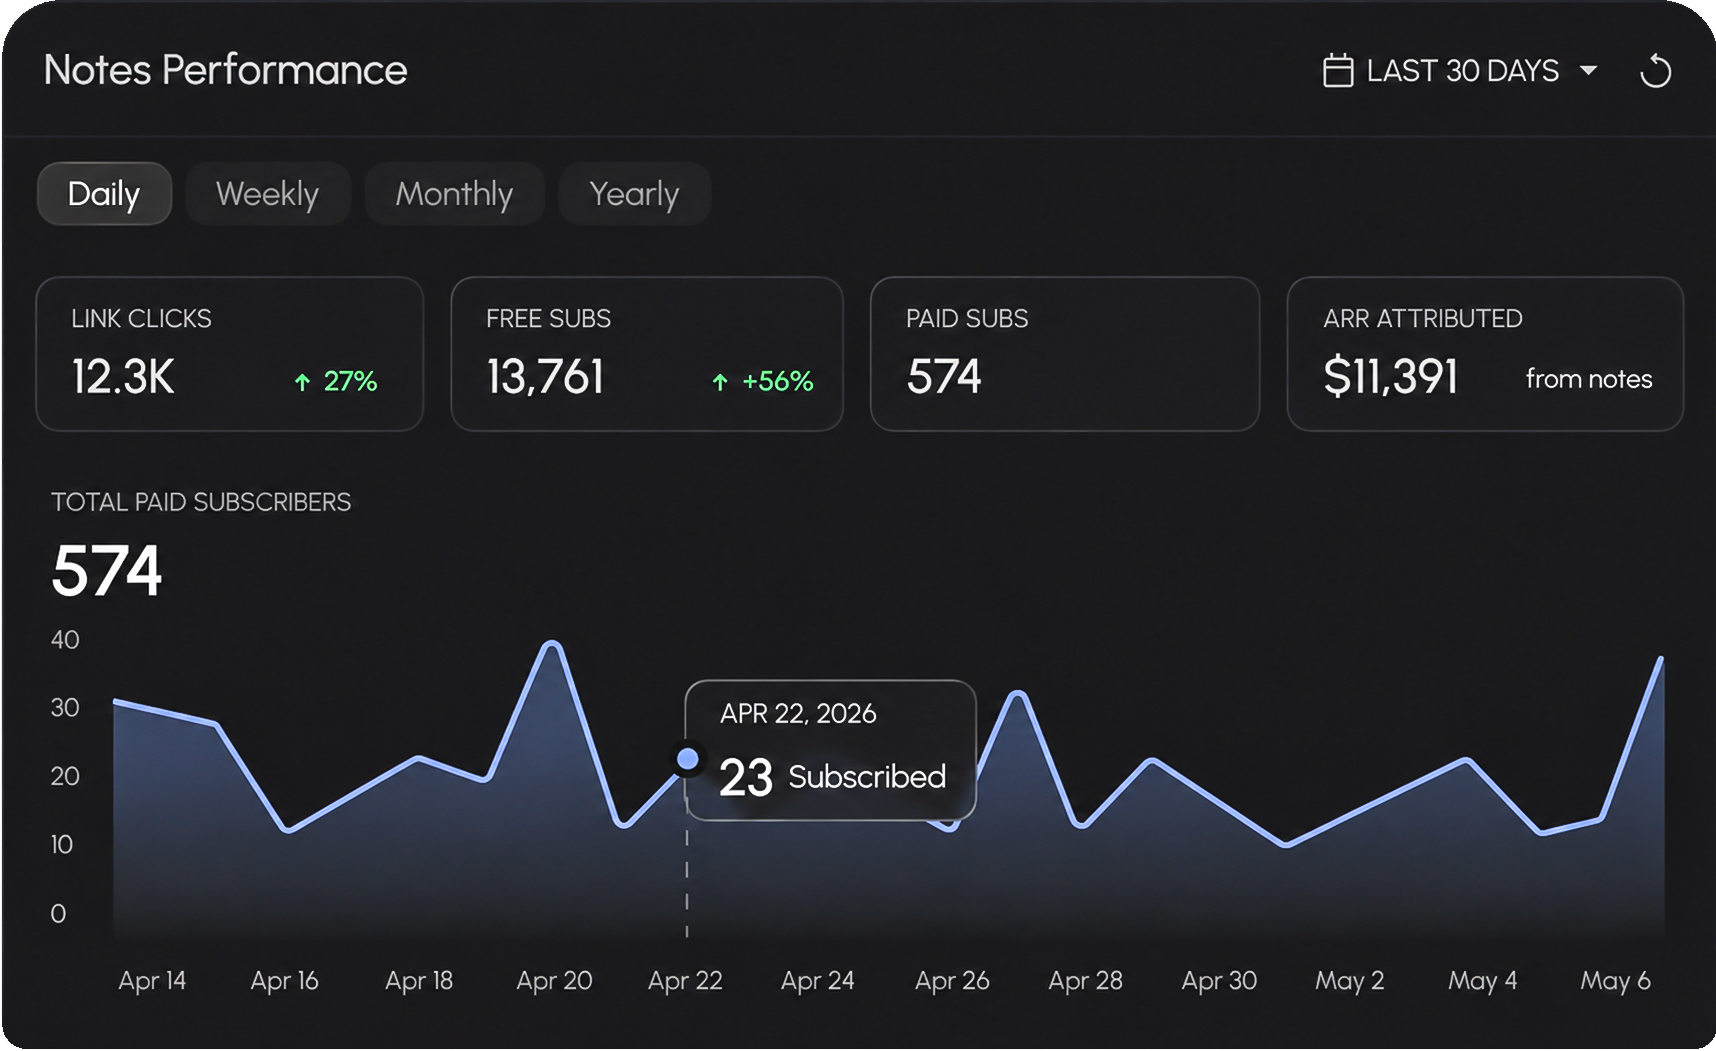Switch to the Yearly tab

[634, 194]
